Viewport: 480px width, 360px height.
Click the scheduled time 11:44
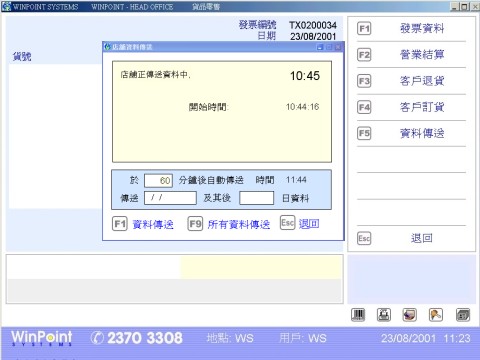click(x=296, y=180)
